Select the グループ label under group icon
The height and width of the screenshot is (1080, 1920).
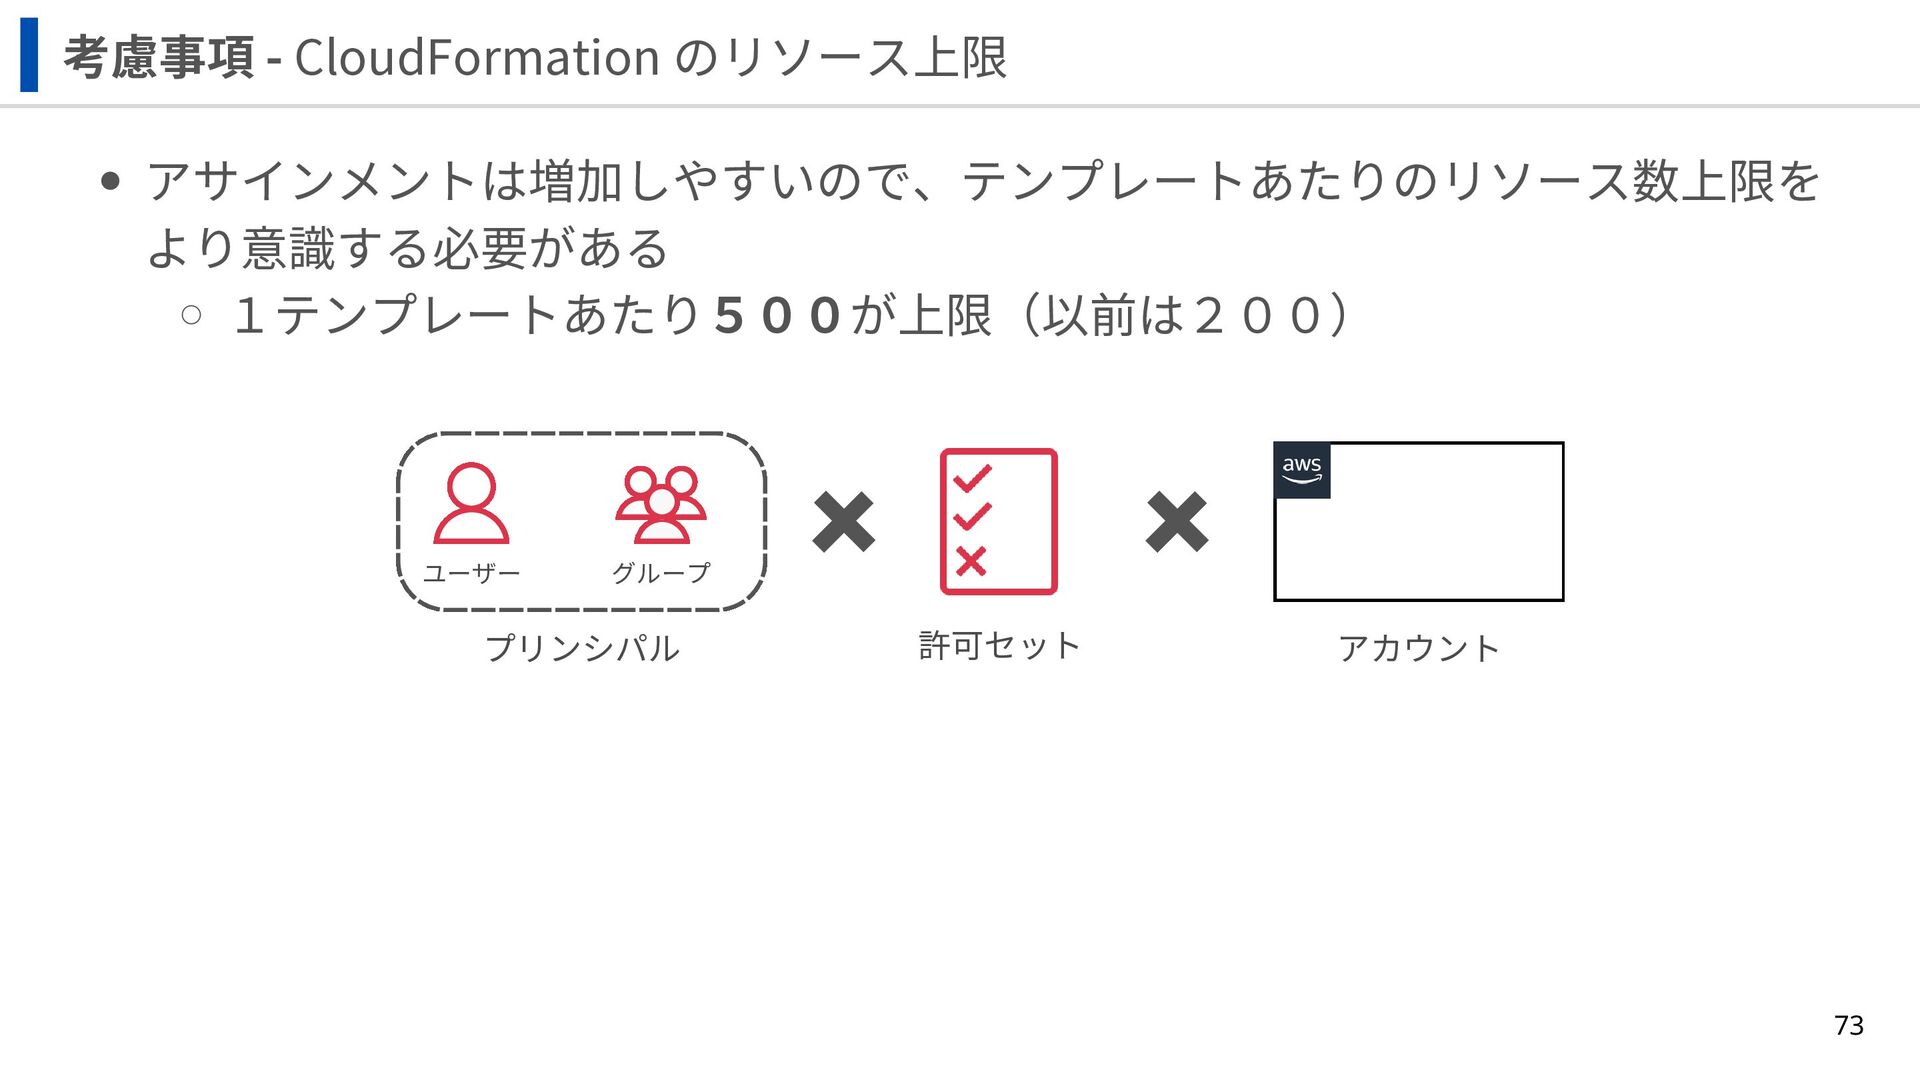(660, 573)
